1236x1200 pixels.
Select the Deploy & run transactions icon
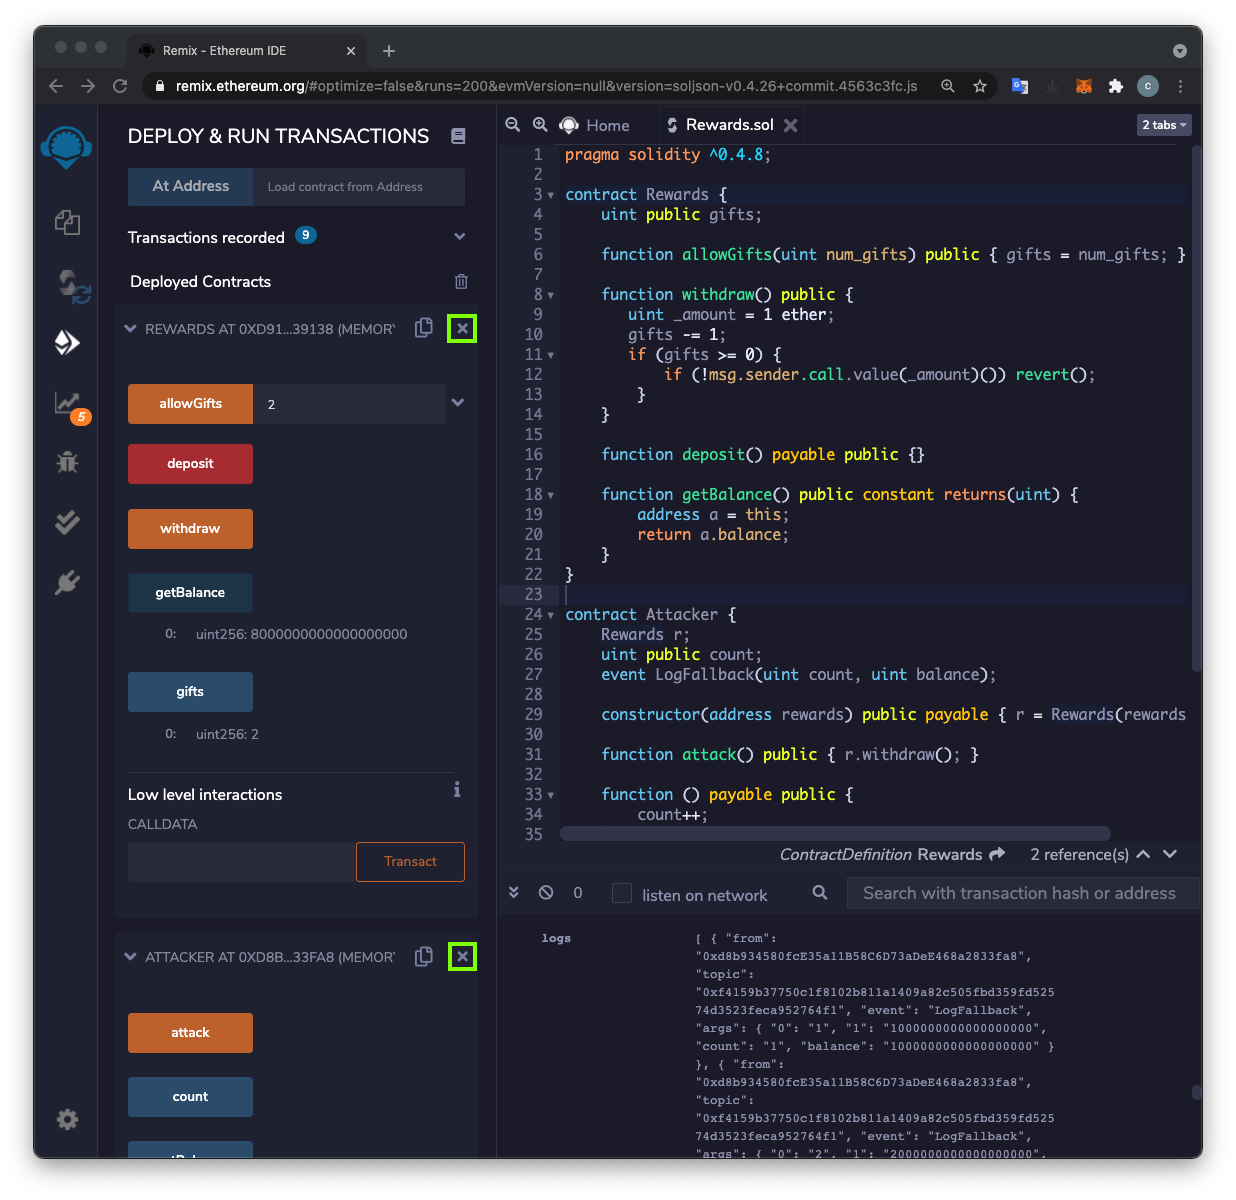click(67, 343)
